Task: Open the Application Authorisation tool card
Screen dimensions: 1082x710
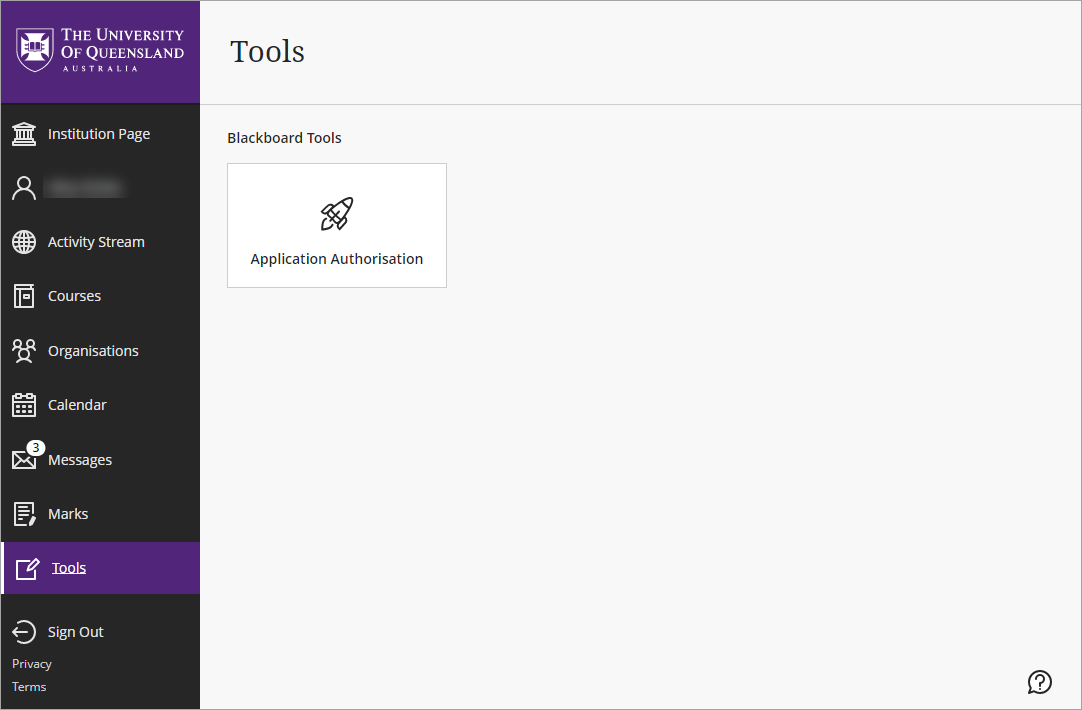Action: pyautogui.click(x=337, y=226)
